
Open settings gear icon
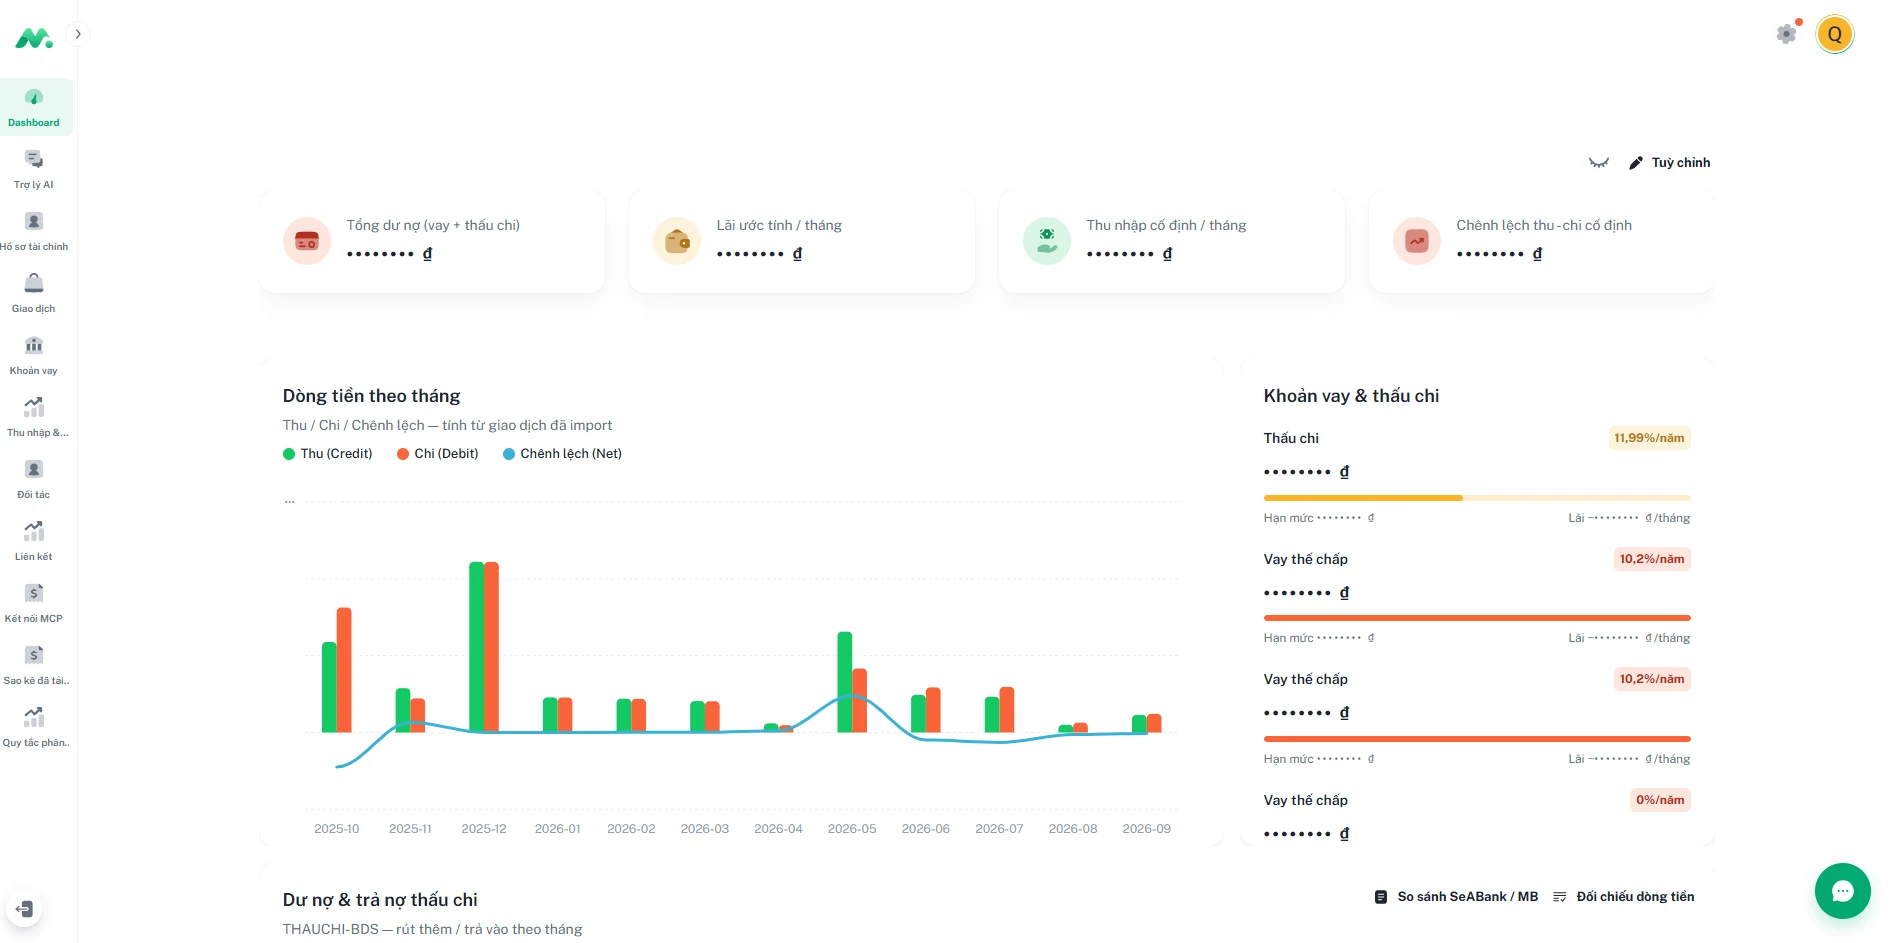coord(1787,34)
